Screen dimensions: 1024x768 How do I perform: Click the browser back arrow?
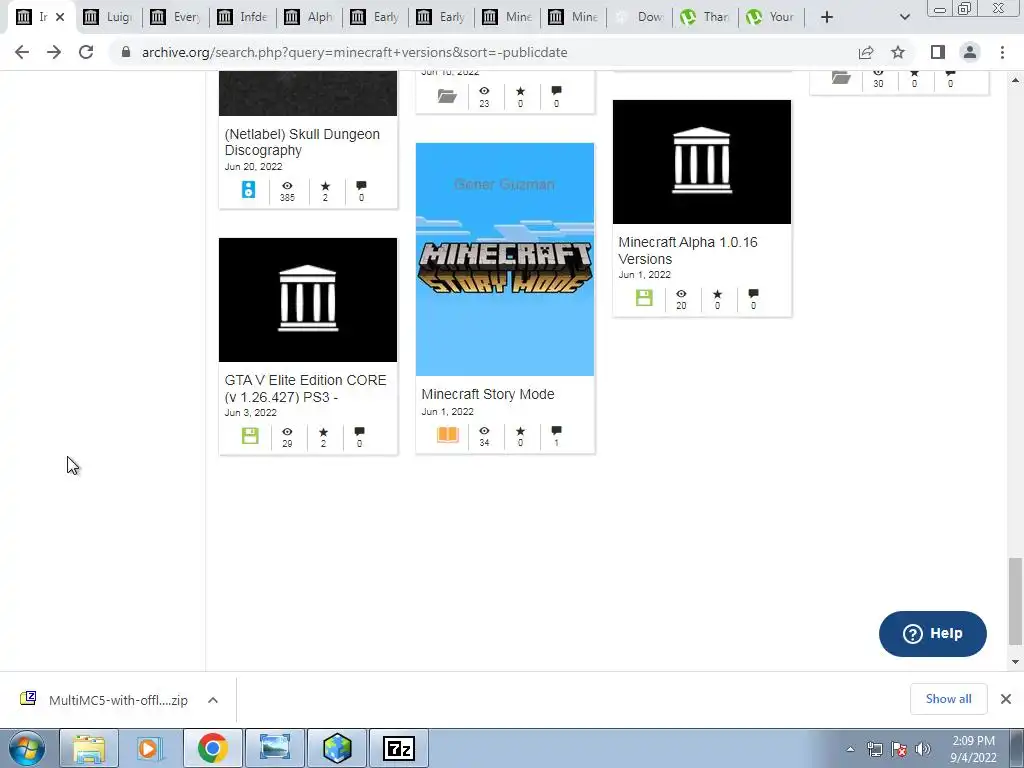22,52
